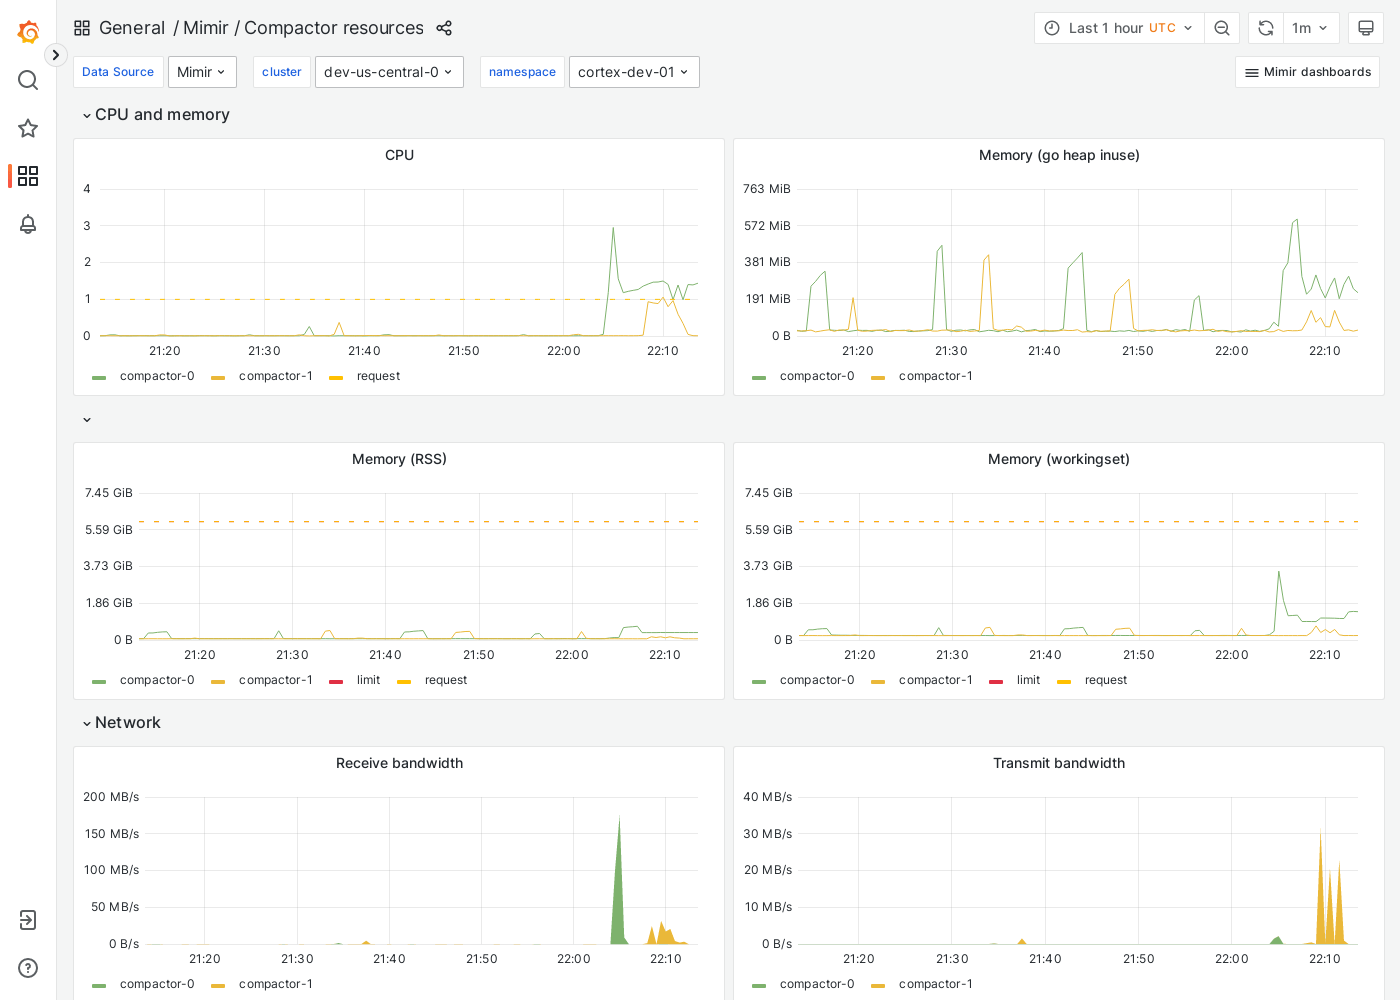Click compactor-0 green color swatch in Receive bandwidth
Image resolution: width=1400 pixels, height=1000 pixels.
click(98, 984)
